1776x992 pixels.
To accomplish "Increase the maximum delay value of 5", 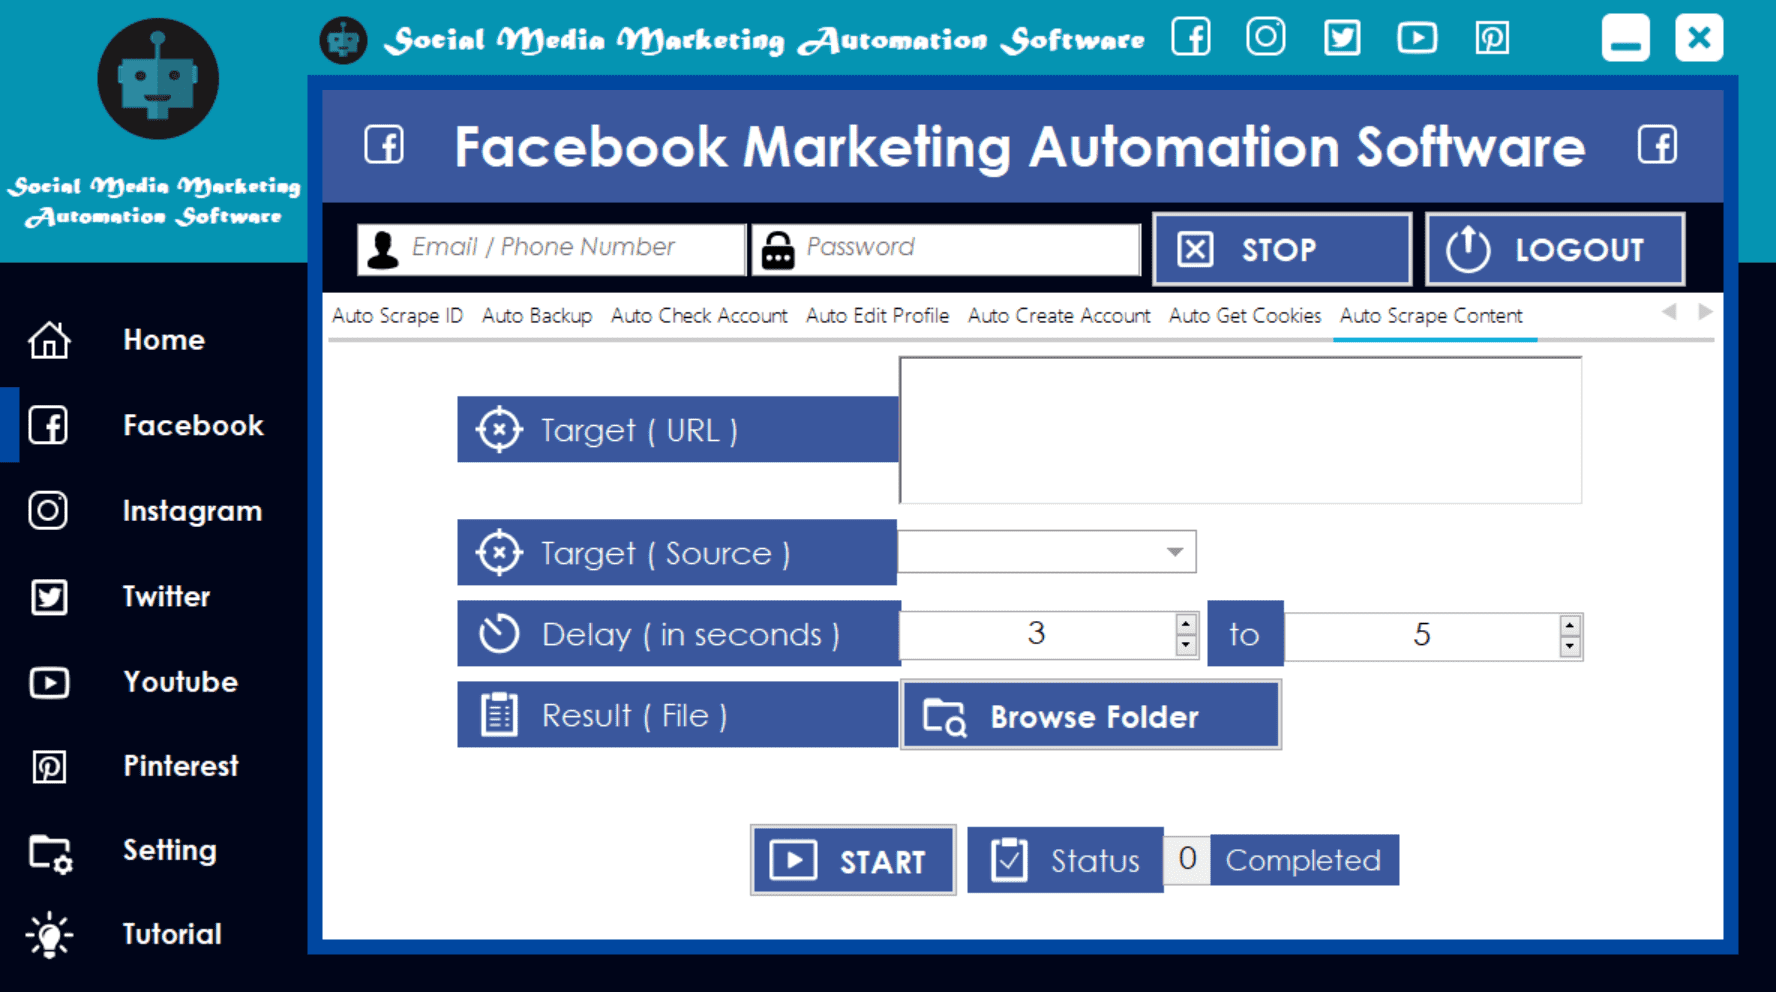I will point(1570,626).
